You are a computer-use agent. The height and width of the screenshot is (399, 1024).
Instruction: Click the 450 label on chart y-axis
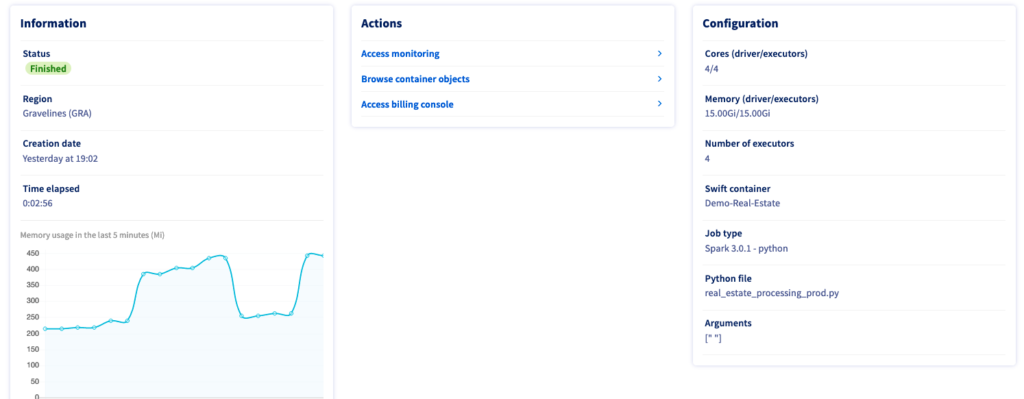click(33, 253)
